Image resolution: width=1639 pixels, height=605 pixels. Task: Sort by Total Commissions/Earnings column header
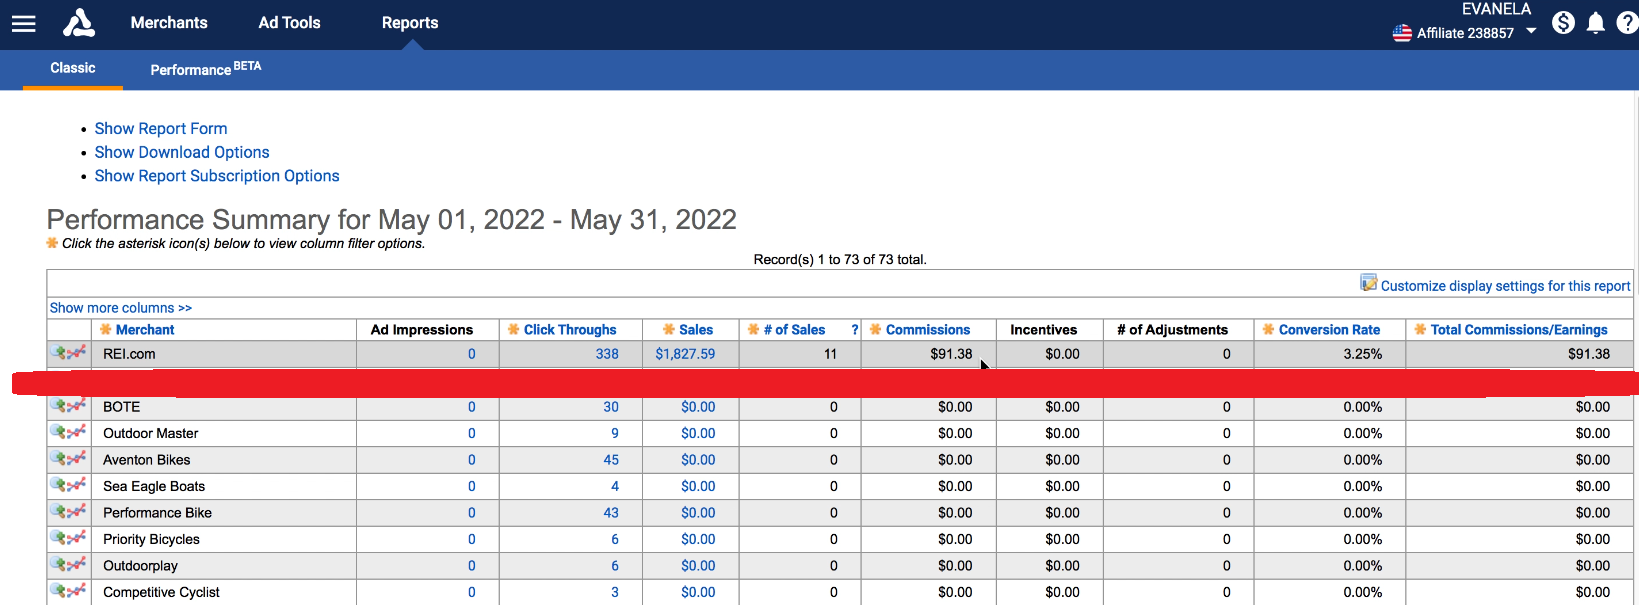1519,329
